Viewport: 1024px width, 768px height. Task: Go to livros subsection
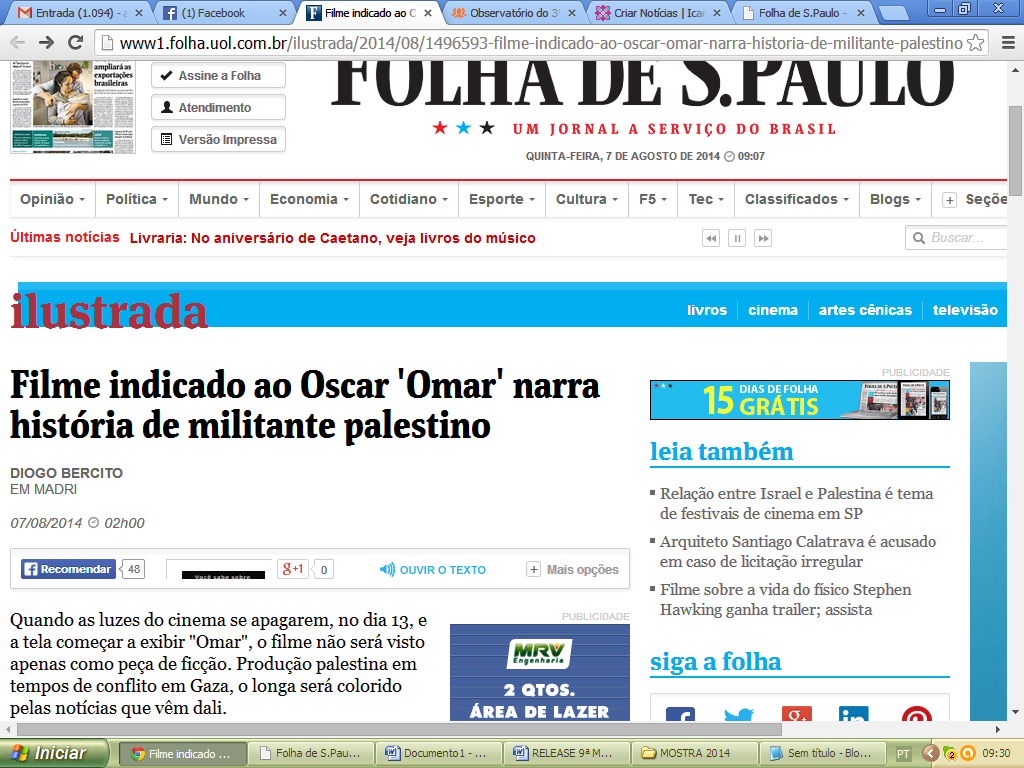707,310
